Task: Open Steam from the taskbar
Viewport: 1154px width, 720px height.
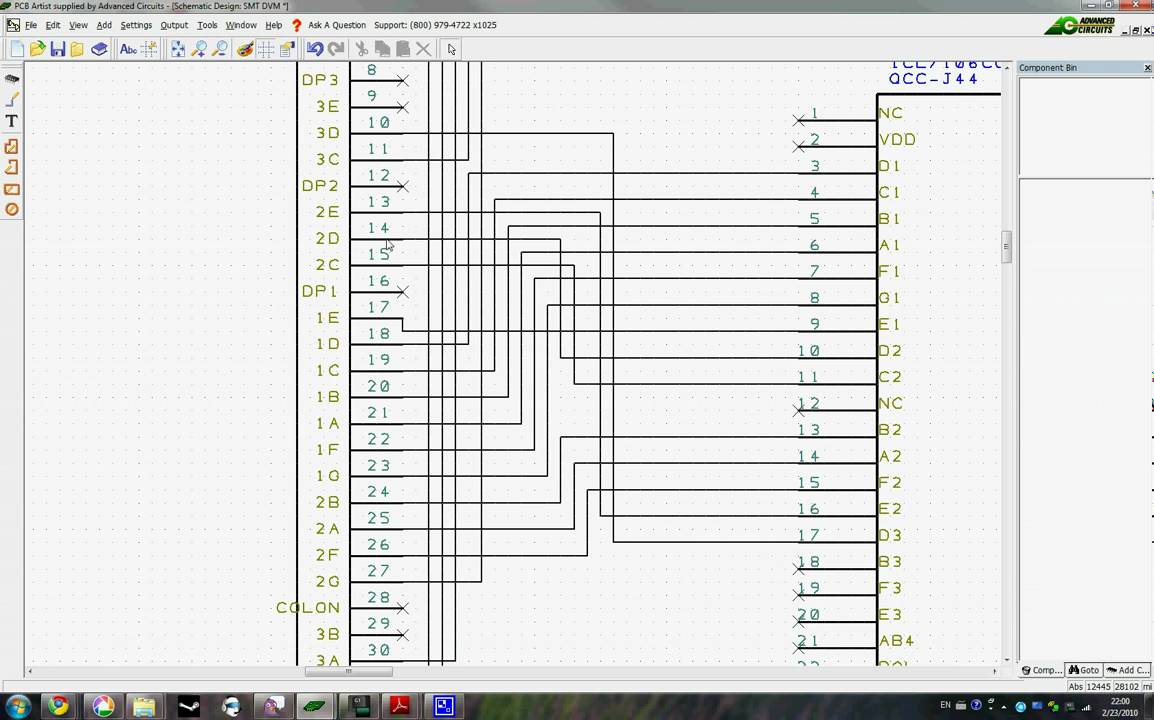Action: 189,706
